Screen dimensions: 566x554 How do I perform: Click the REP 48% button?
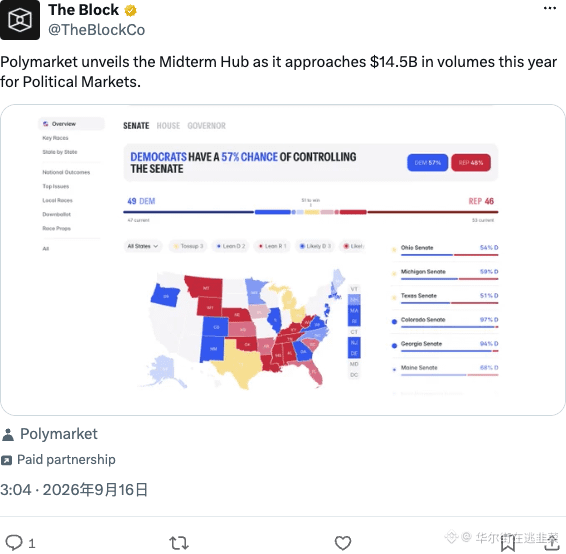pyautogui.click(x=471, y=163)
